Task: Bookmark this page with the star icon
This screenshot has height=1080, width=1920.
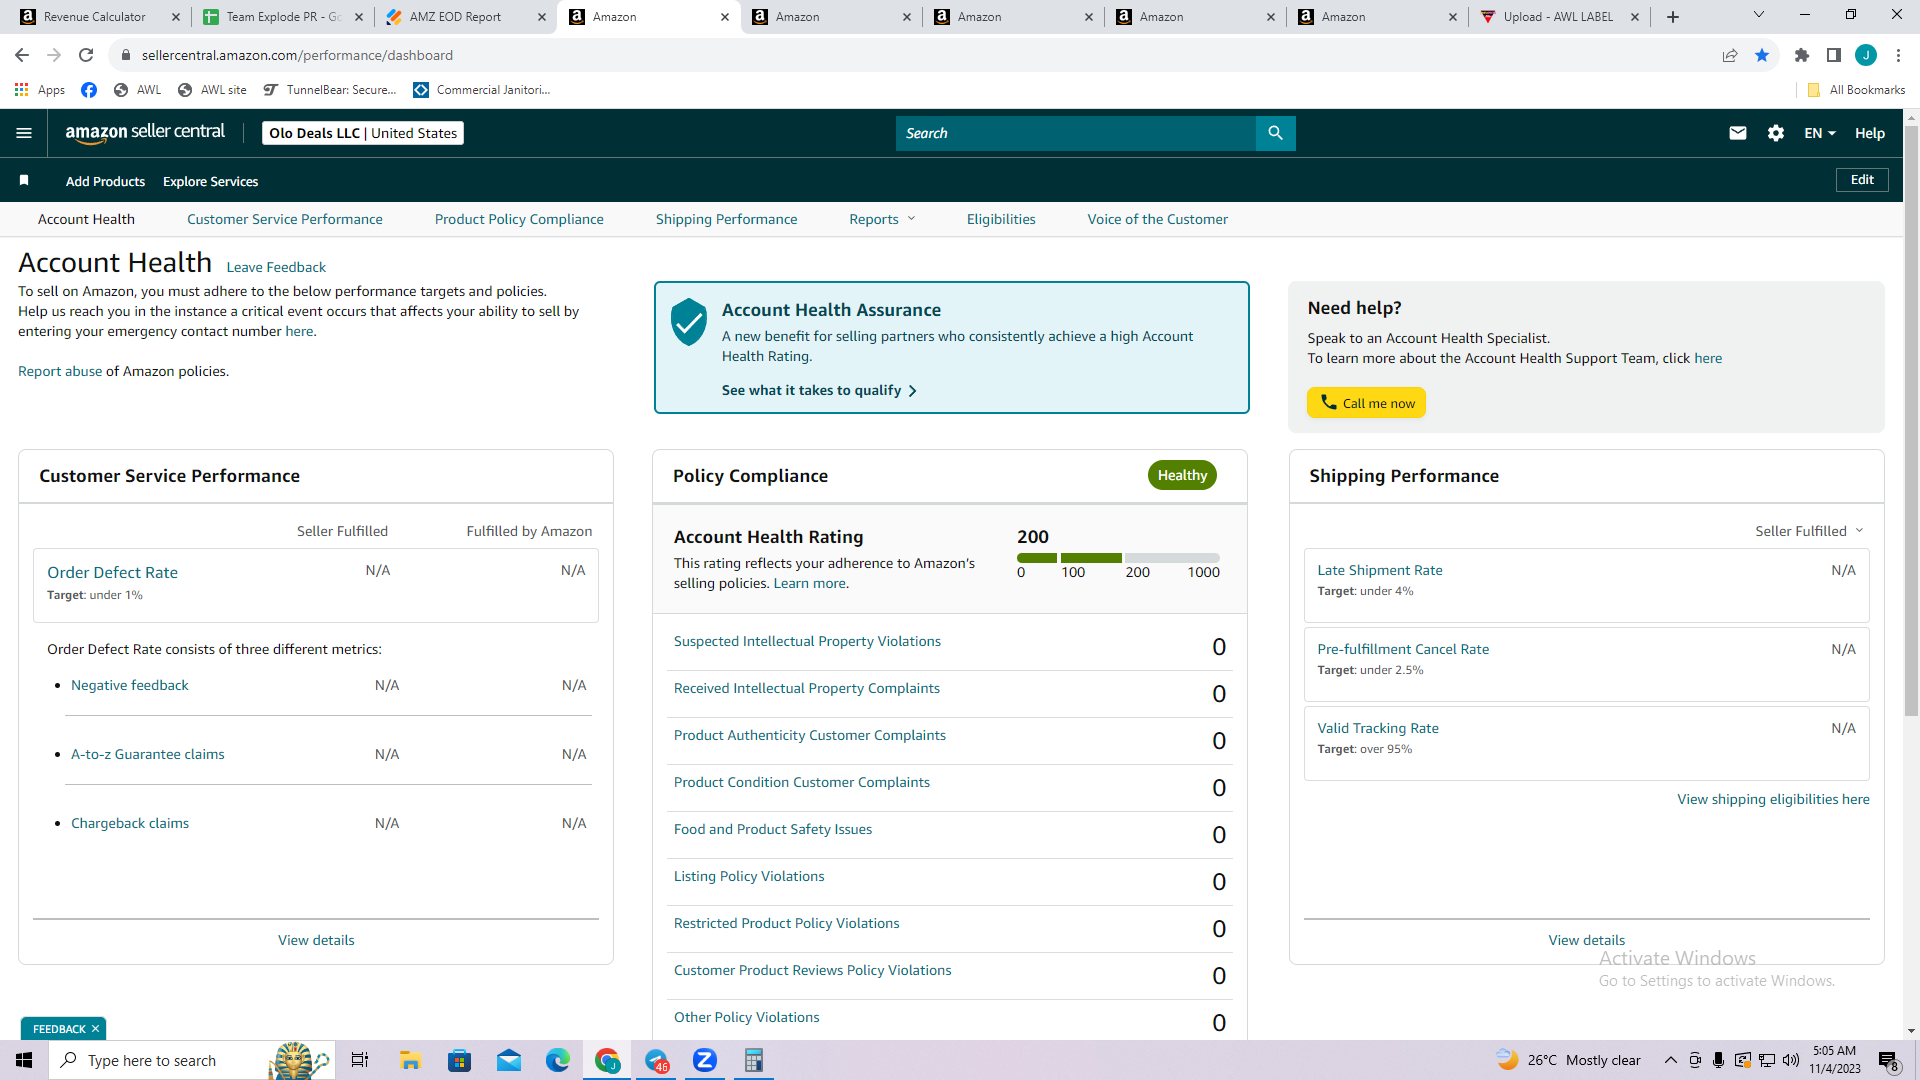Action: [x=1762, y=55]
